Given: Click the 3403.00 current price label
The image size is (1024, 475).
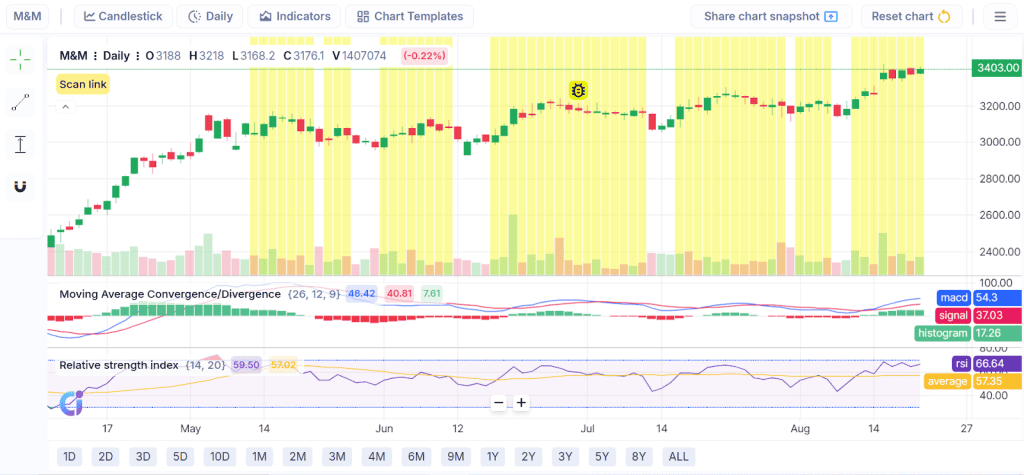Looking at the screenshot, I should tap(997, 68).
